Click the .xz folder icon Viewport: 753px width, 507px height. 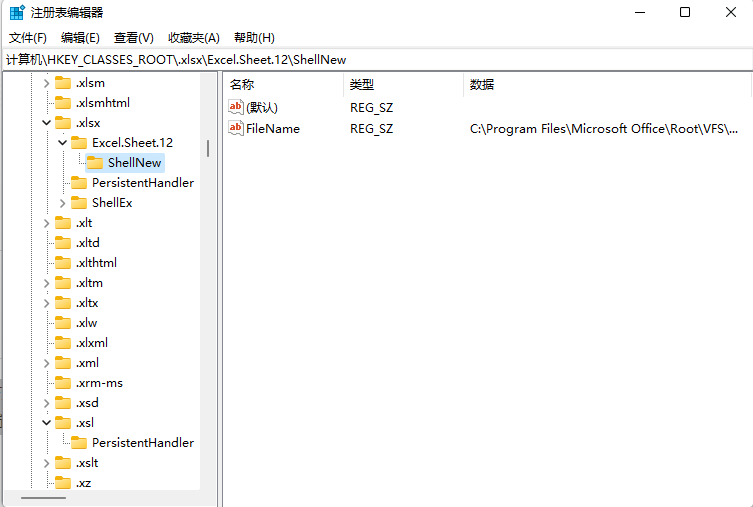63,483
